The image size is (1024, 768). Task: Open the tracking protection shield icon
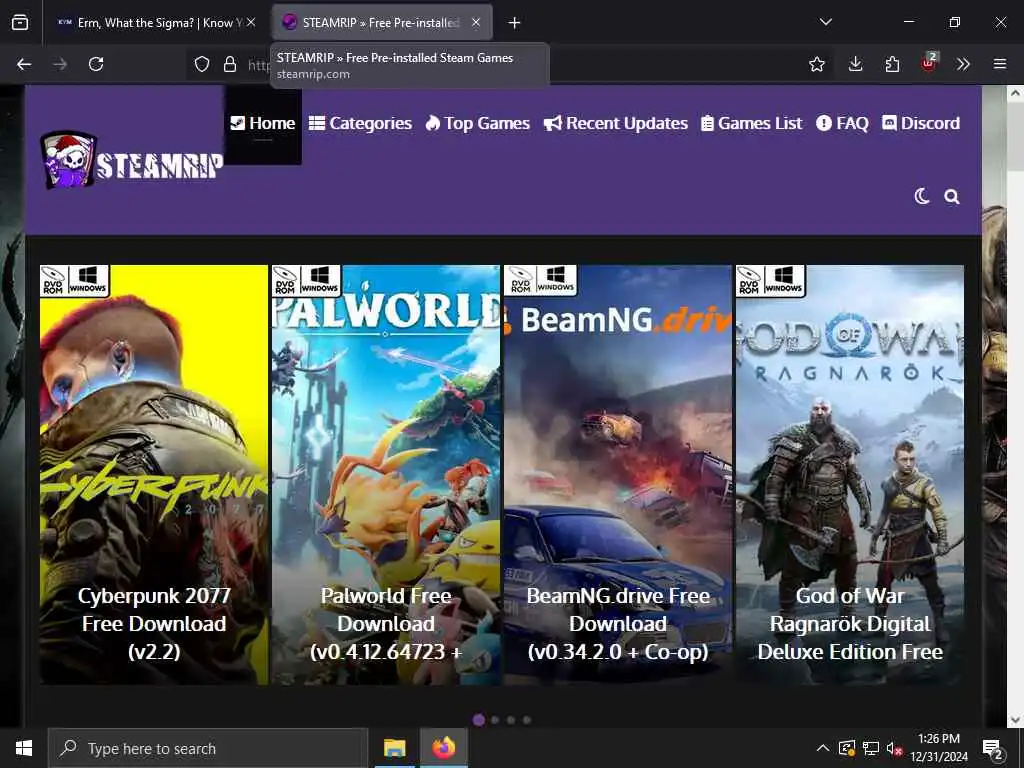coord(202,64)
